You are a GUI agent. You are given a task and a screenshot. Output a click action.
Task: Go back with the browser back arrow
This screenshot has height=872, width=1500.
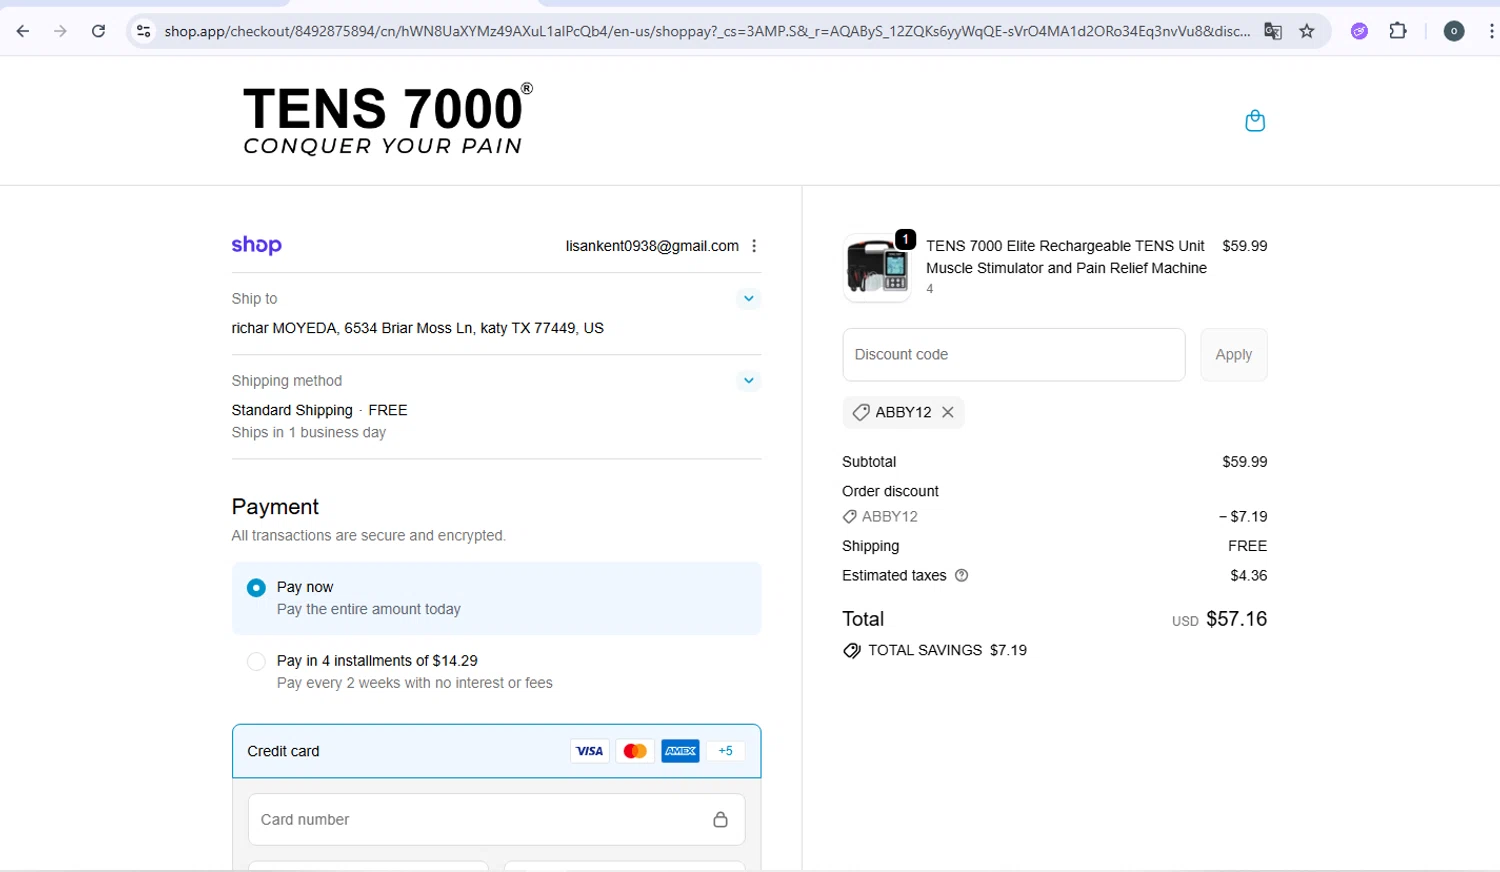click(x=23, y=31)
